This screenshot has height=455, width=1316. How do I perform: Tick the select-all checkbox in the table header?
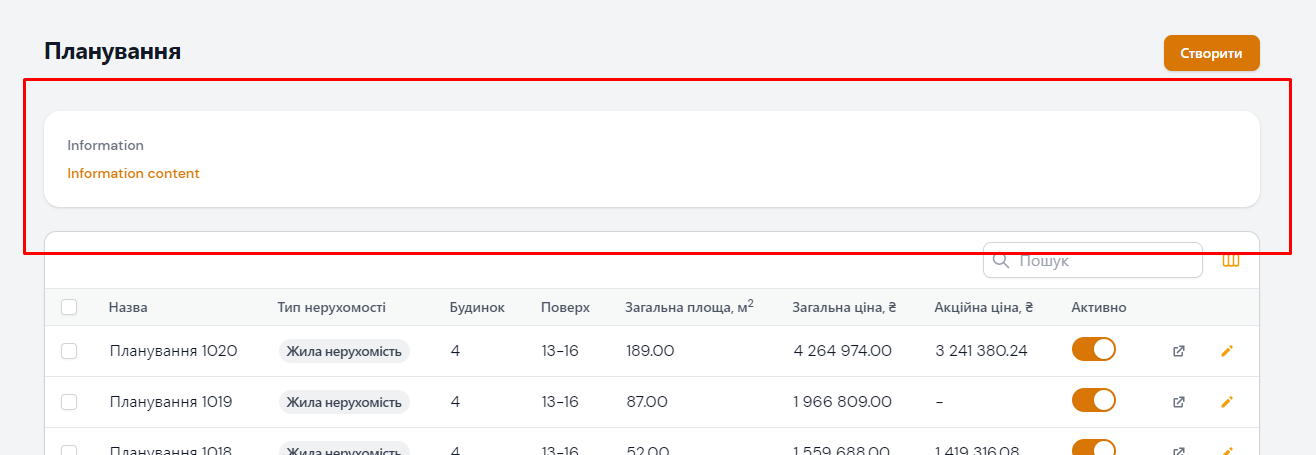click(x=69, y=307)
